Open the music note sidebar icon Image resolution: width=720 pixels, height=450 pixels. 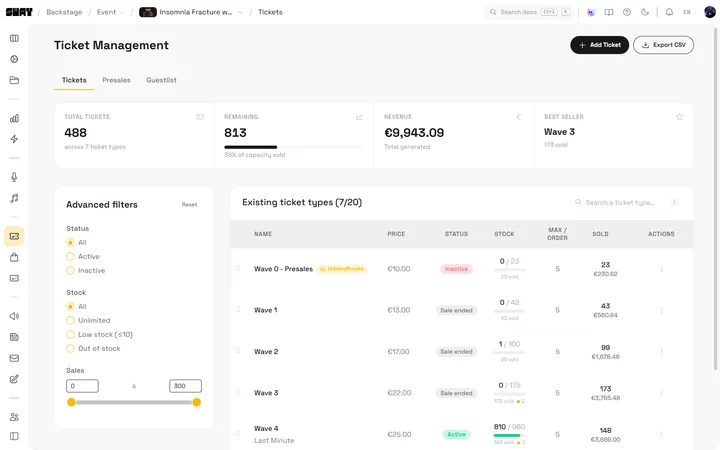(14, 198)
